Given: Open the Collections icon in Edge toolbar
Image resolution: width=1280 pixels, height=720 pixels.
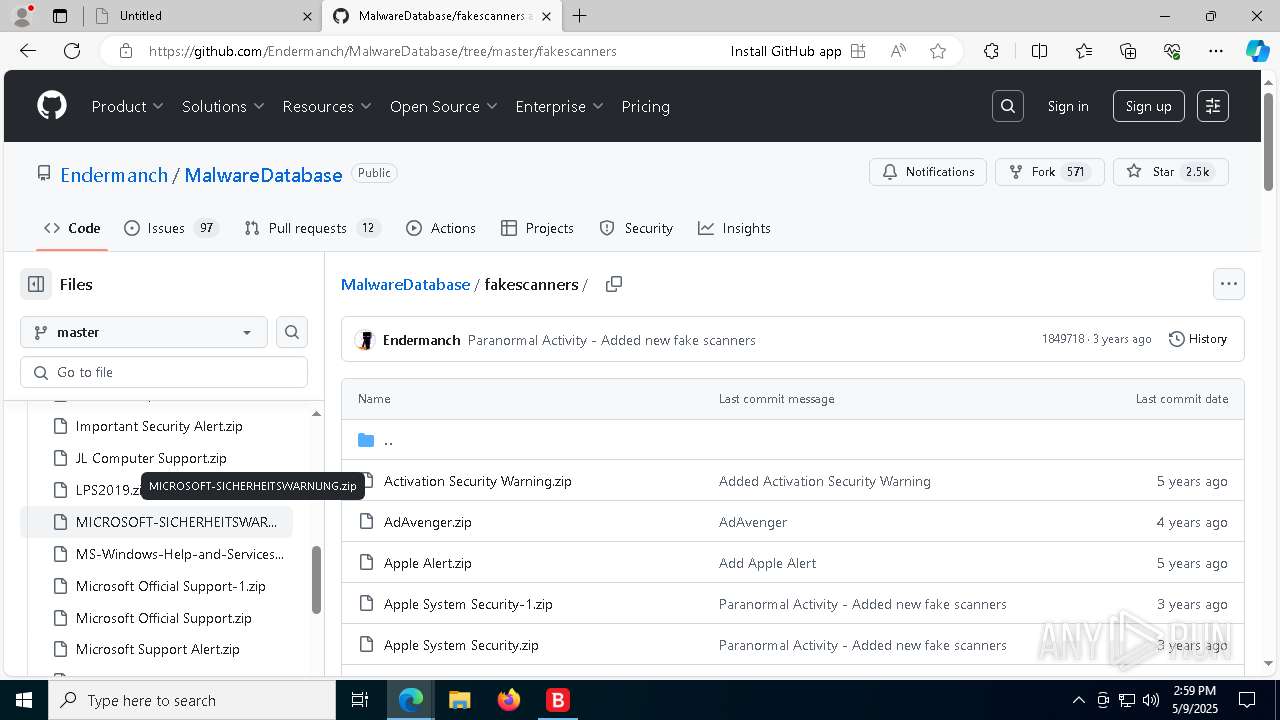Looking at the screenshot, I should (1128, 51).
